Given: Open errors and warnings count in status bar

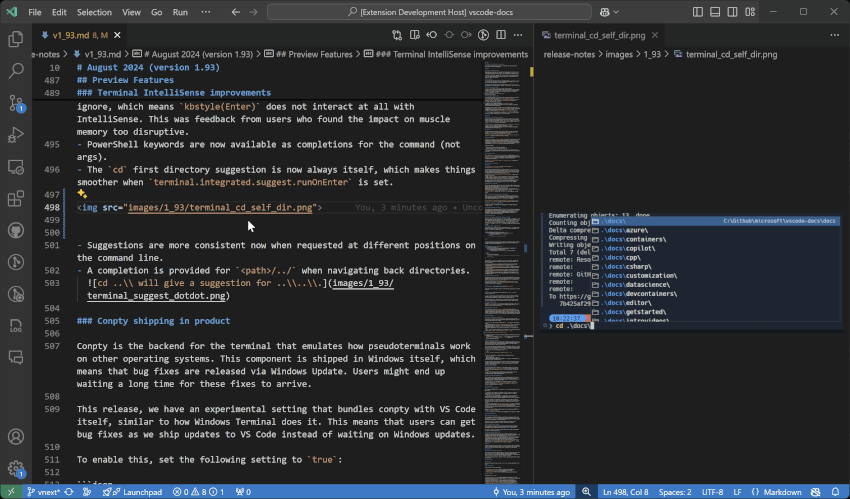Looking at the screenshot, I should pyautogui.click(x=198, y=492).
